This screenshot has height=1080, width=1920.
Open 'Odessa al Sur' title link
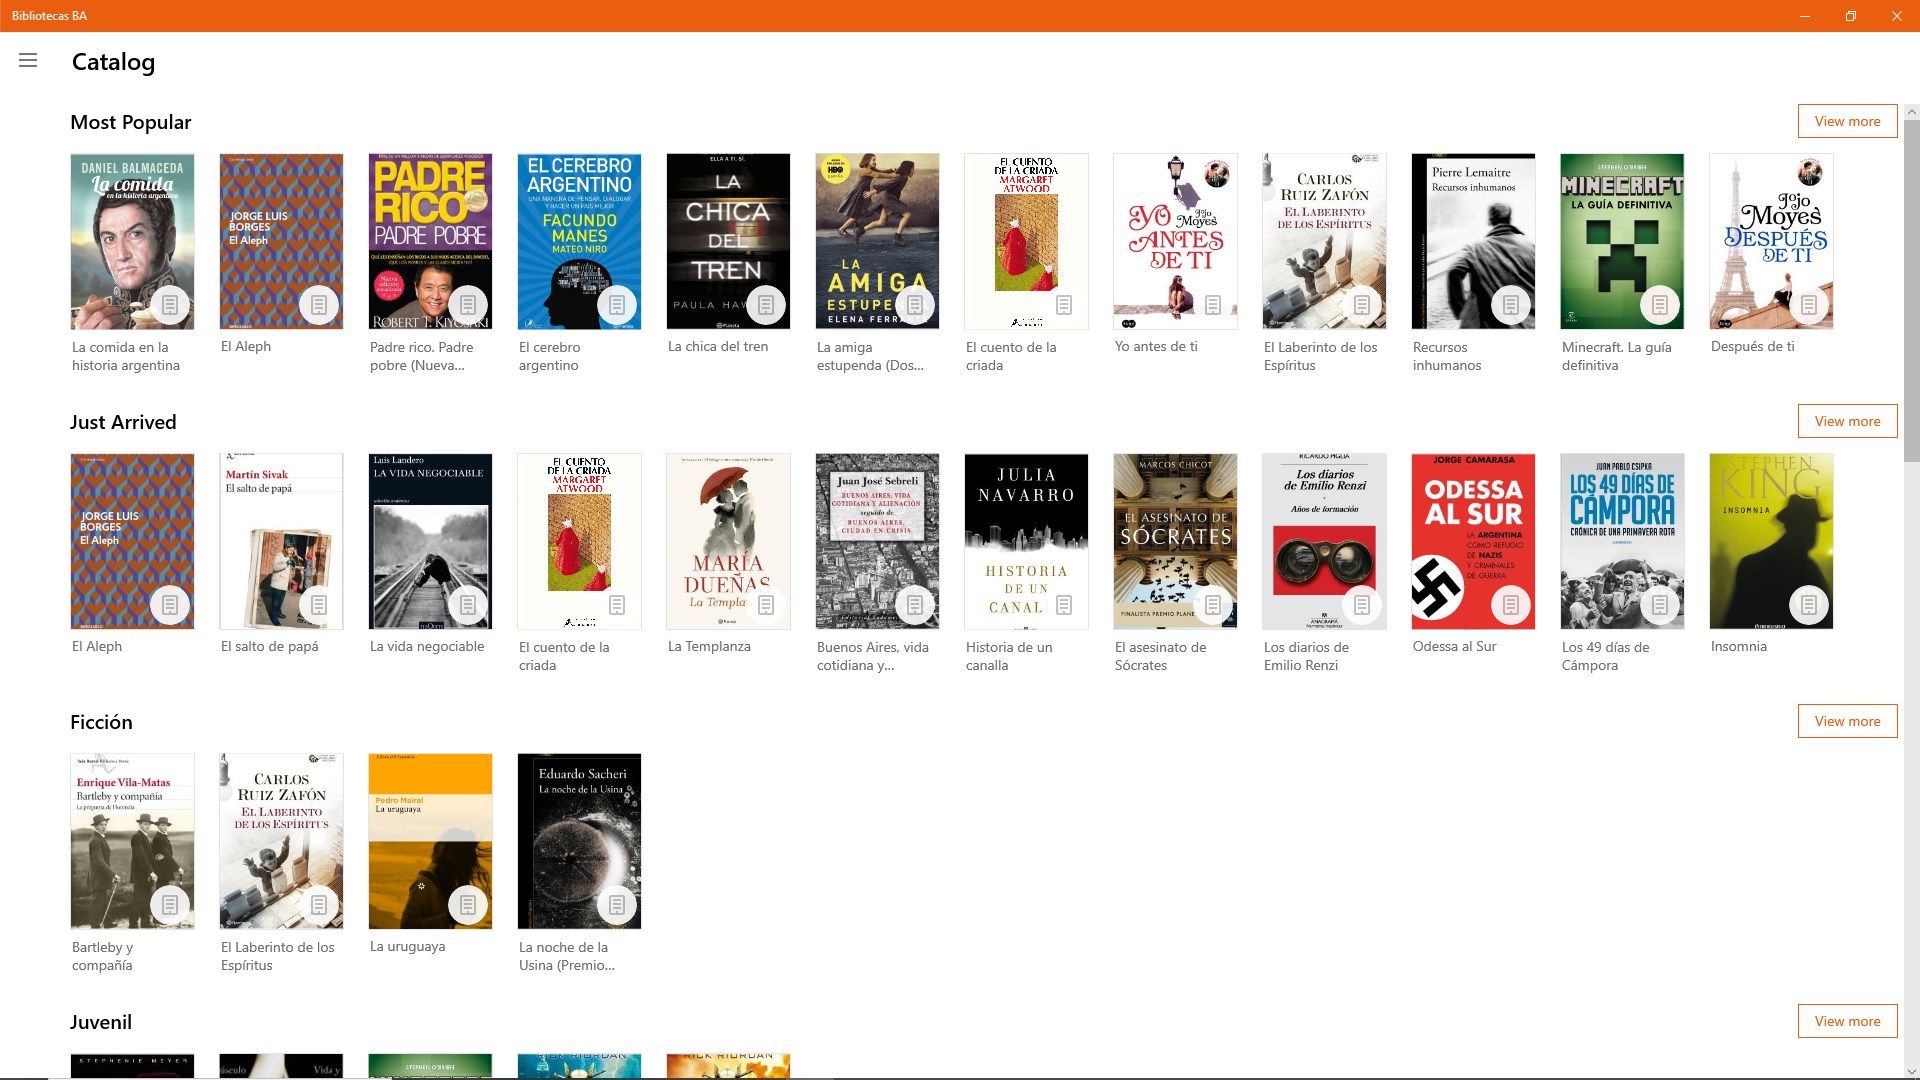tap(1454, 646)
